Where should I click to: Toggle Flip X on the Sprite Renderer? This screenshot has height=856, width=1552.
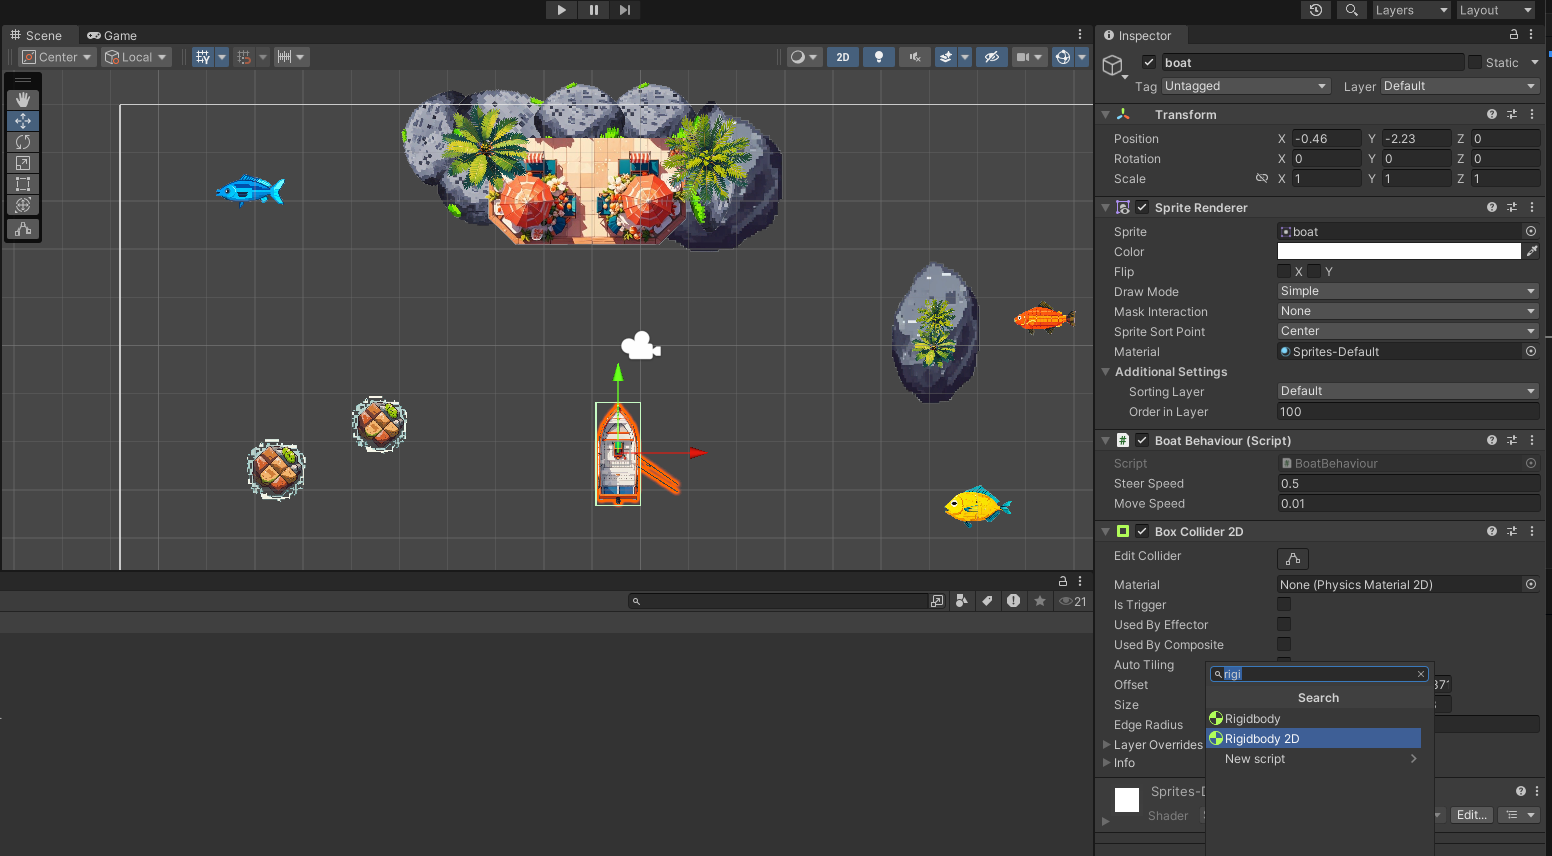point(1286,271)
